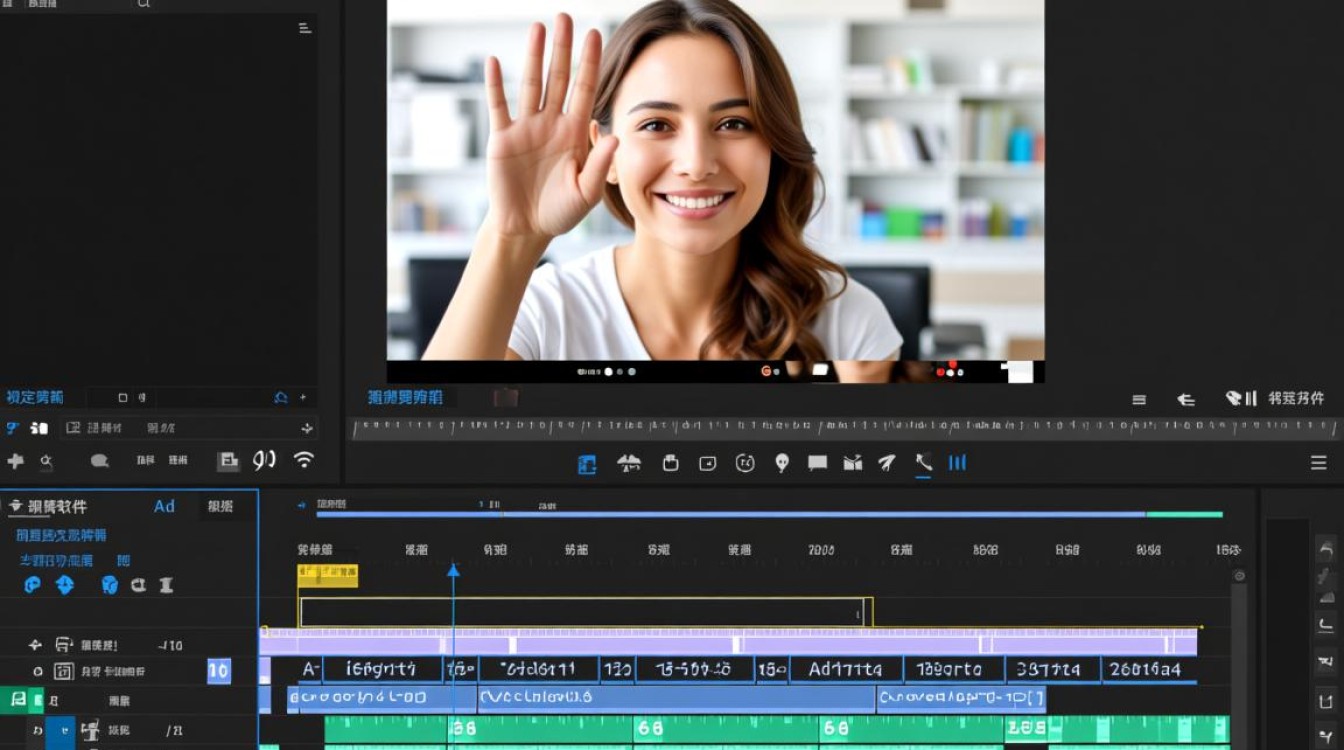Click the speech bubble icon in preview toolbar
This screenshot has width=1344, height=750.
(817, 463)
